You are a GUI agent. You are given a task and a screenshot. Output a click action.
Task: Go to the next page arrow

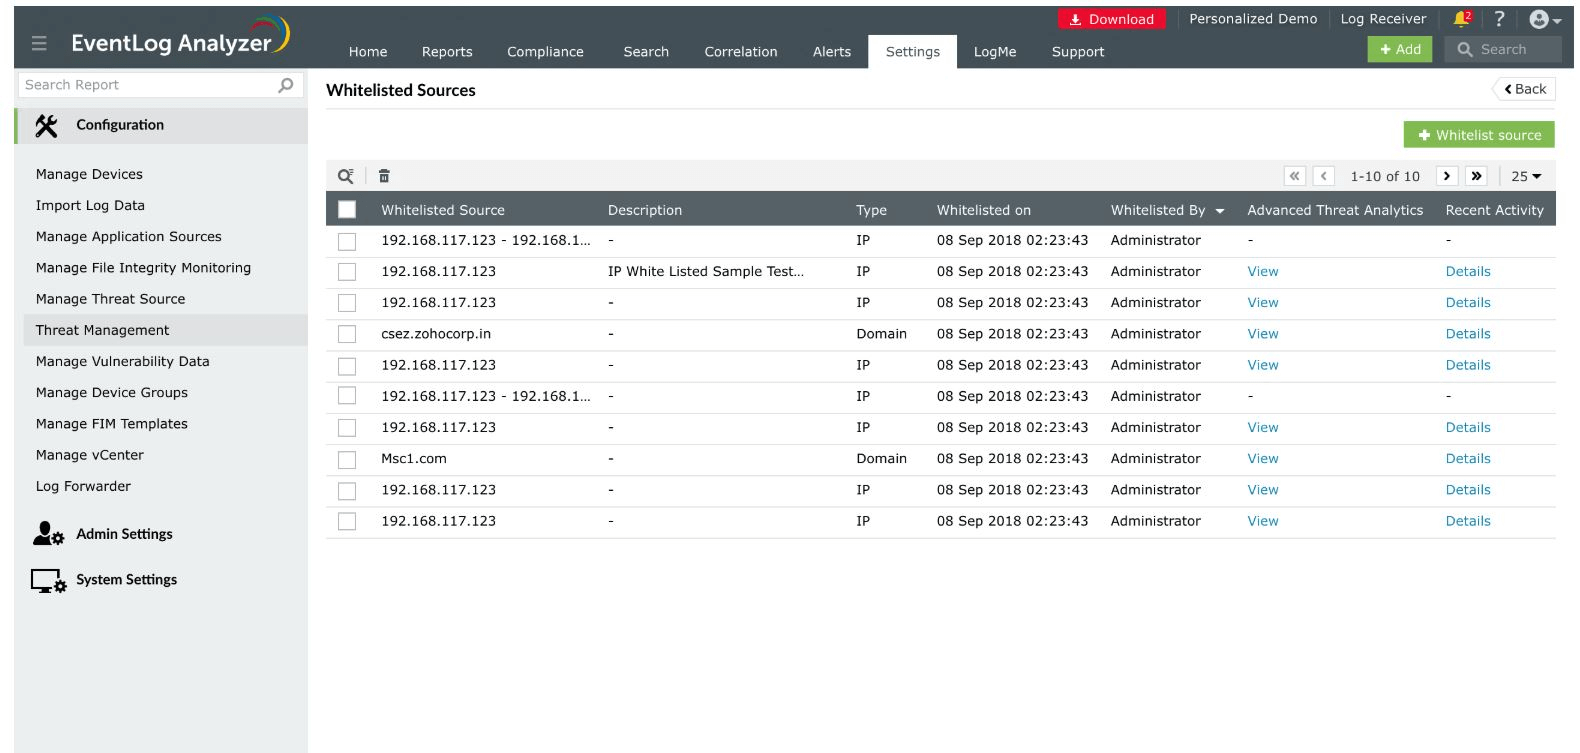1446,176
